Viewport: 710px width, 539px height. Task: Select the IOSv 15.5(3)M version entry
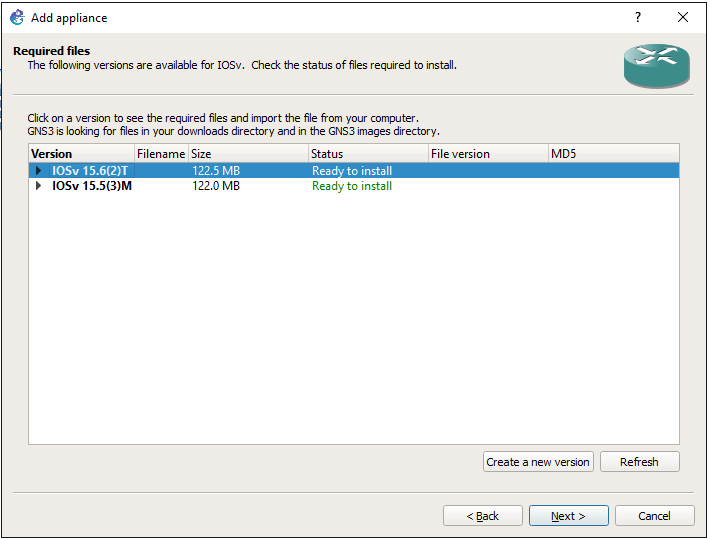click(x=91, y=186)
